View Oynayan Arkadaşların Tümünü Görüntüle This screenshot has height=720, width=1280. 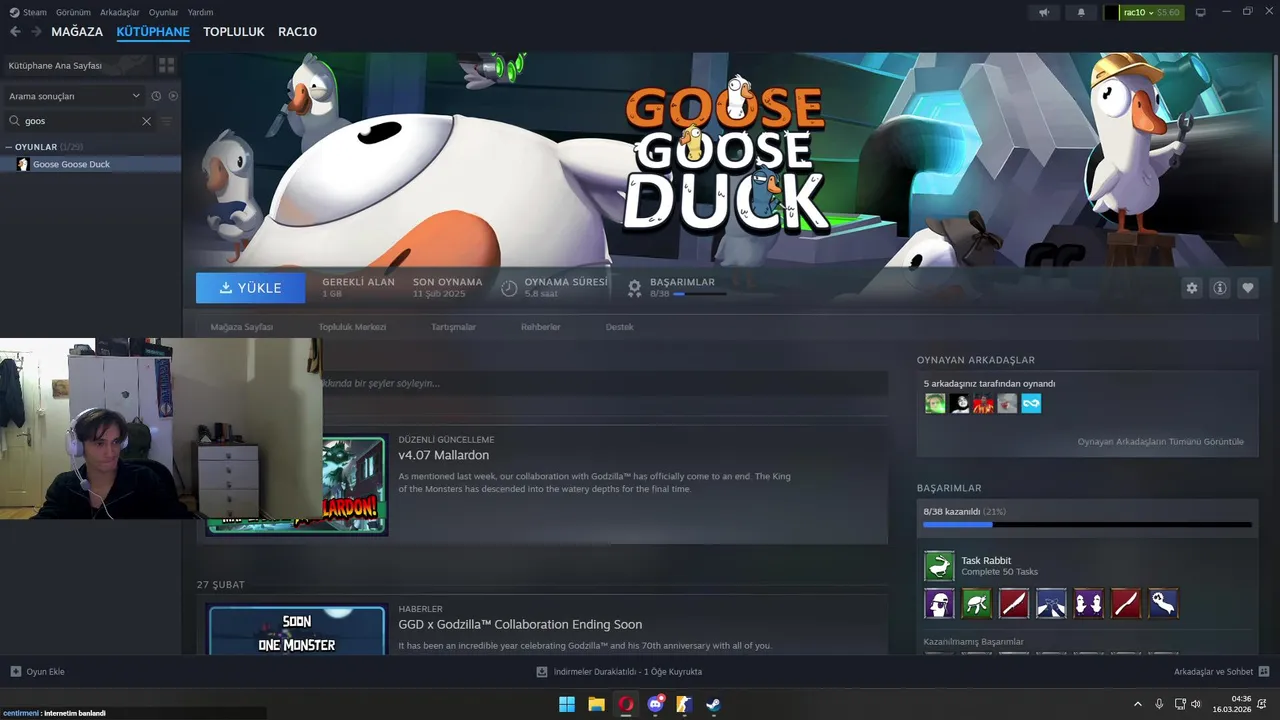[1160, 441]
